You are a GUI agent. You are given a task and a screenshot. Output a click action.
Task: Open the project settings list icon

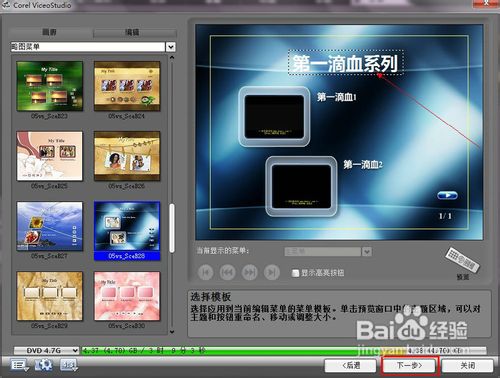(x=19, y=365)
